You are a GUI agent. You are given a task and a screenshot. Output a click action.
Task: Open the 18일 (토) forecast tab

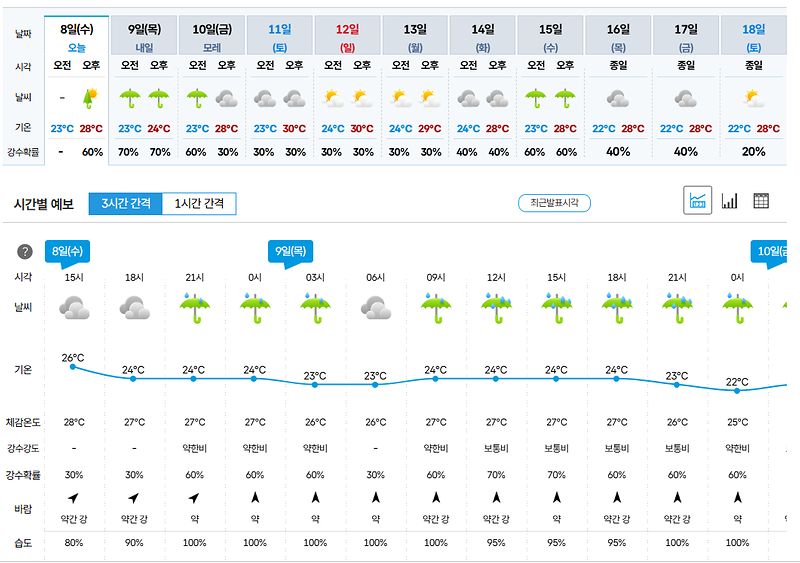click(x=754, y=37)
